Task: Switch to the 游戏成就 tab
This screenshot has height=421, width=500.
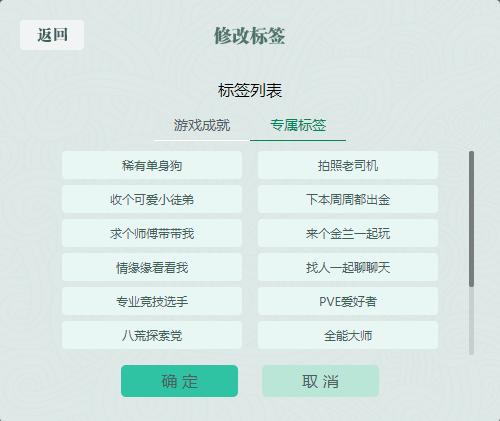Action: point(202,126)
